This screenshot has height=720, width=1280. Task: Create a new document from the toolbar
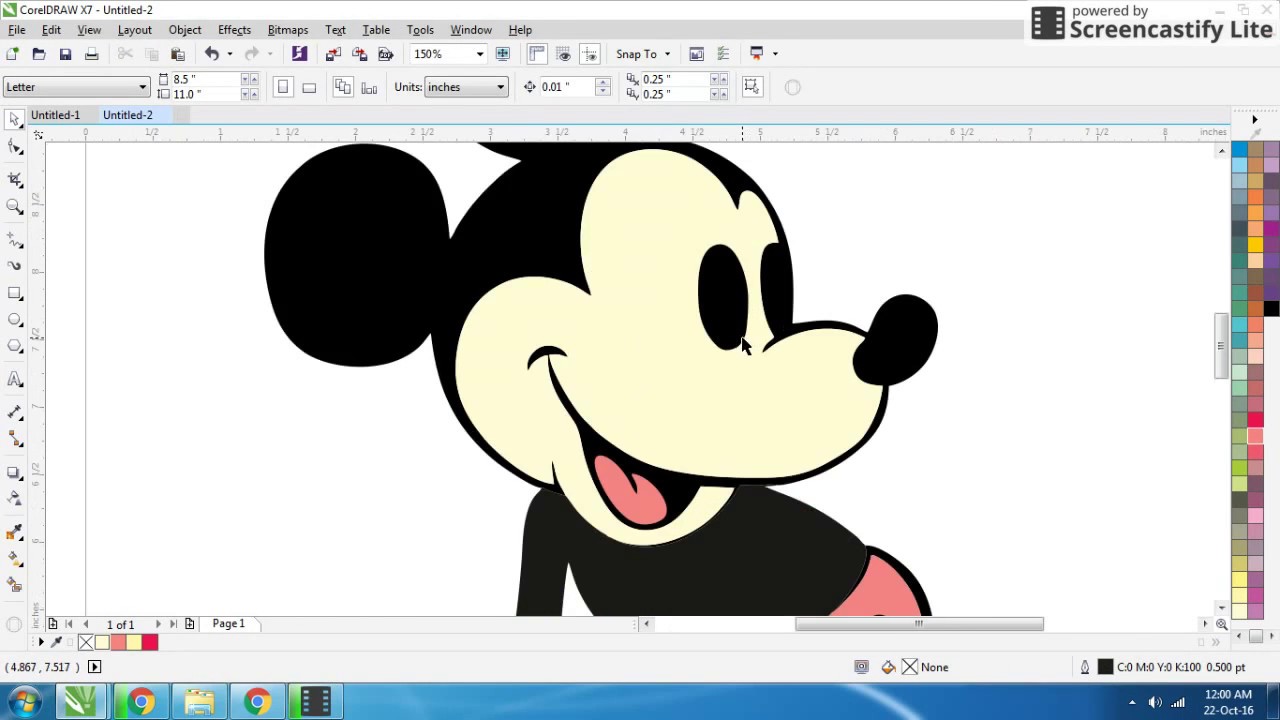pyautogui.click(x=12, y=54)
